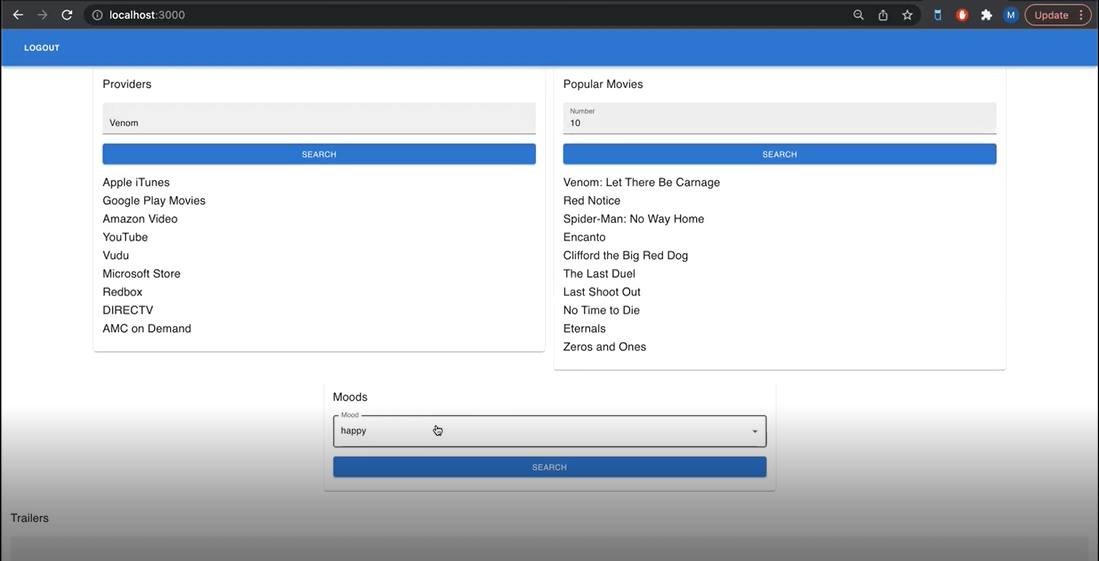The image size is (1099, 561).
Task: Click Eternals in movie list
Action: [x=584, y=328]
